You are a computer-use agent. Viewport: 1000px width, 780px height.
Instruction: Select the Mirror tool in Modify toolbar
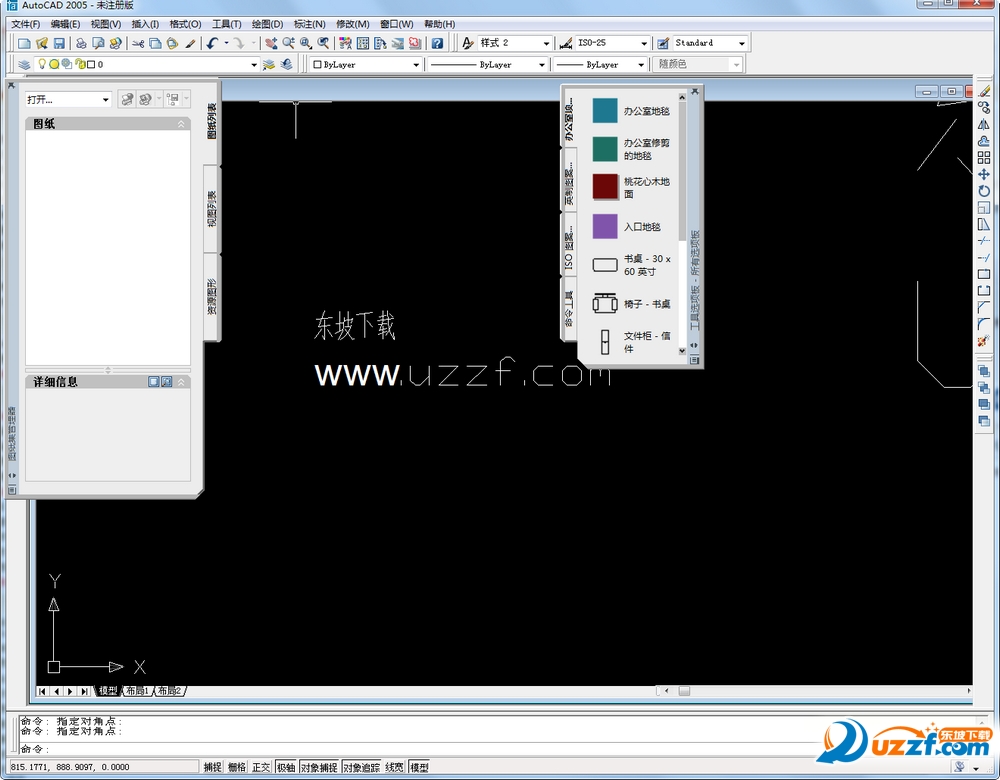[x=984, y=124]
